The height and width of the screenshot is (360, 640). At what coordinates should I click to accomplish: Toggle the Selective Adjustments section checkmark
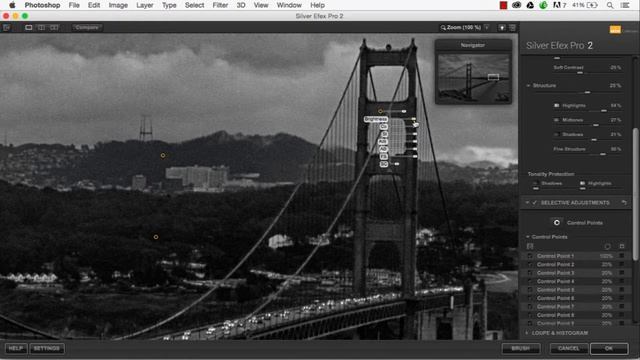(535, 202)
